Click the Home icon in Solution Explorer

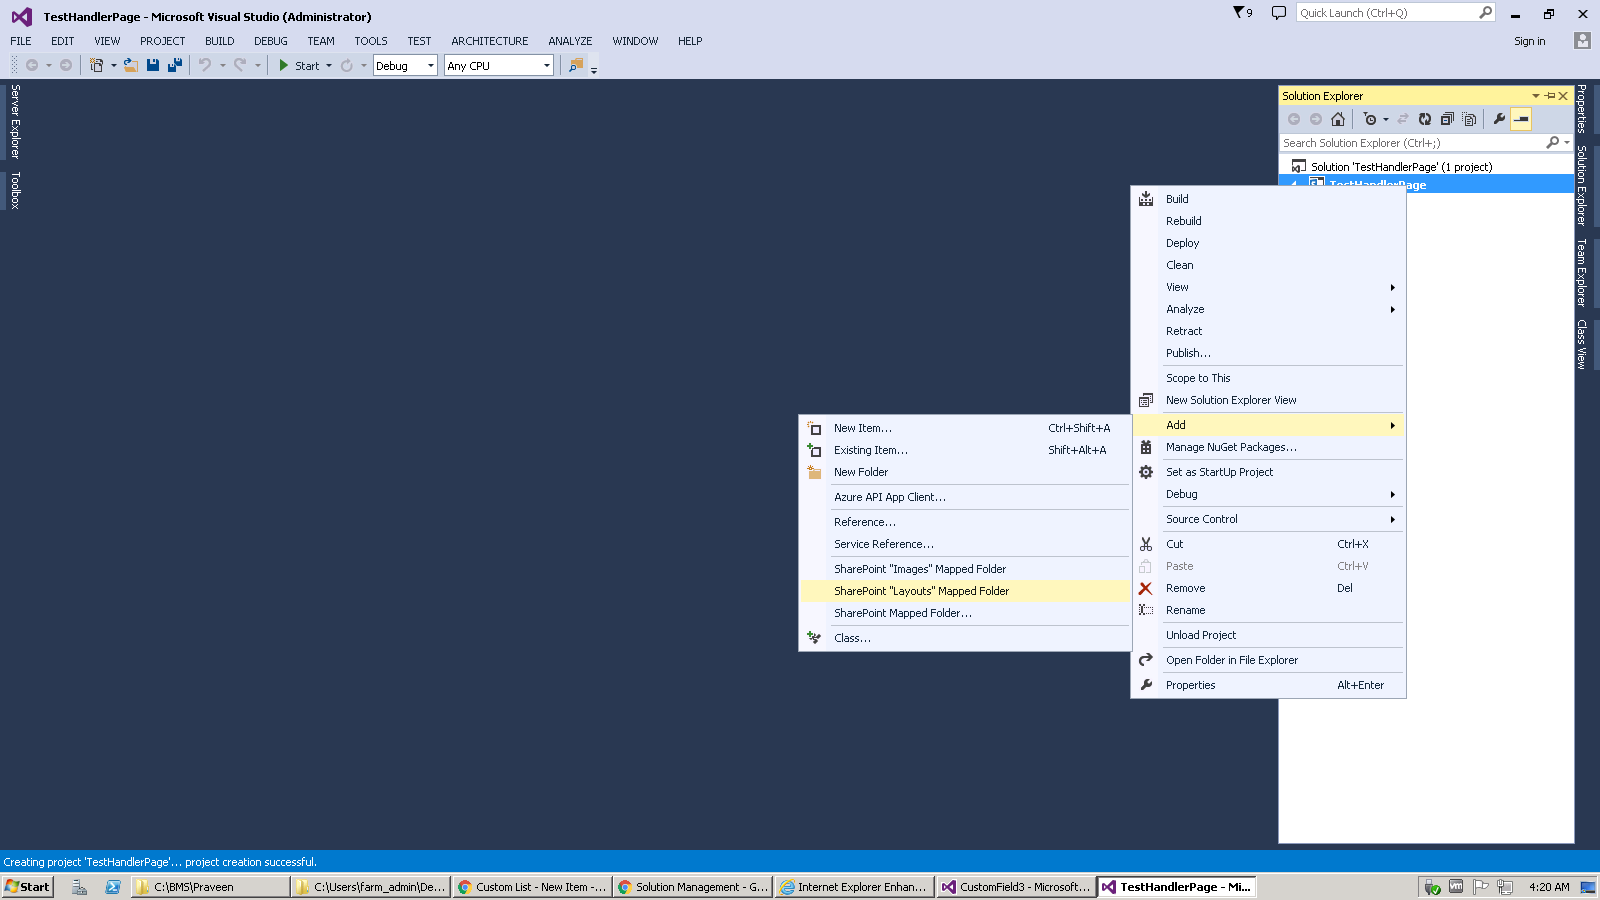[x=1338, y=119]
